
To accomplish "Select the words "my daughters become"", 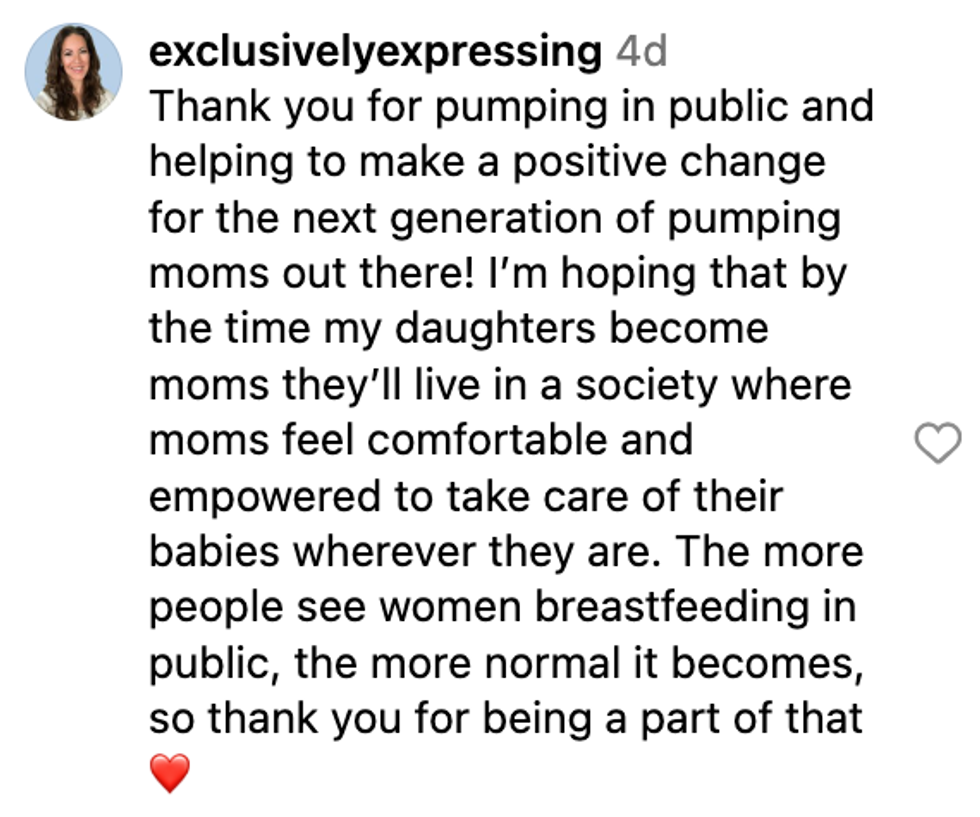I will [x=555, y=330].
